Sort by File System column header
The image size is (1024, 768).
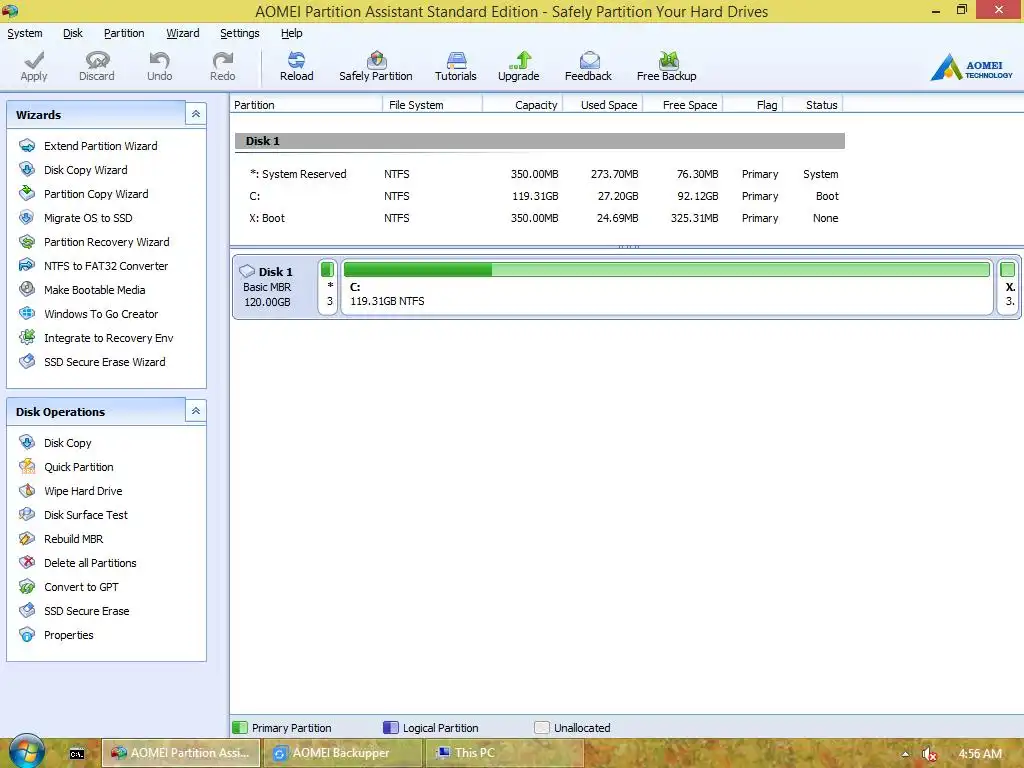pyautogui.click(x=432, y=105)
